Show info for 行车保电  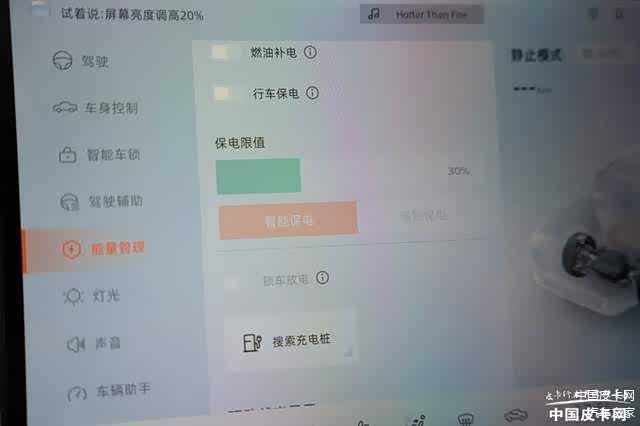click(312, 93)
